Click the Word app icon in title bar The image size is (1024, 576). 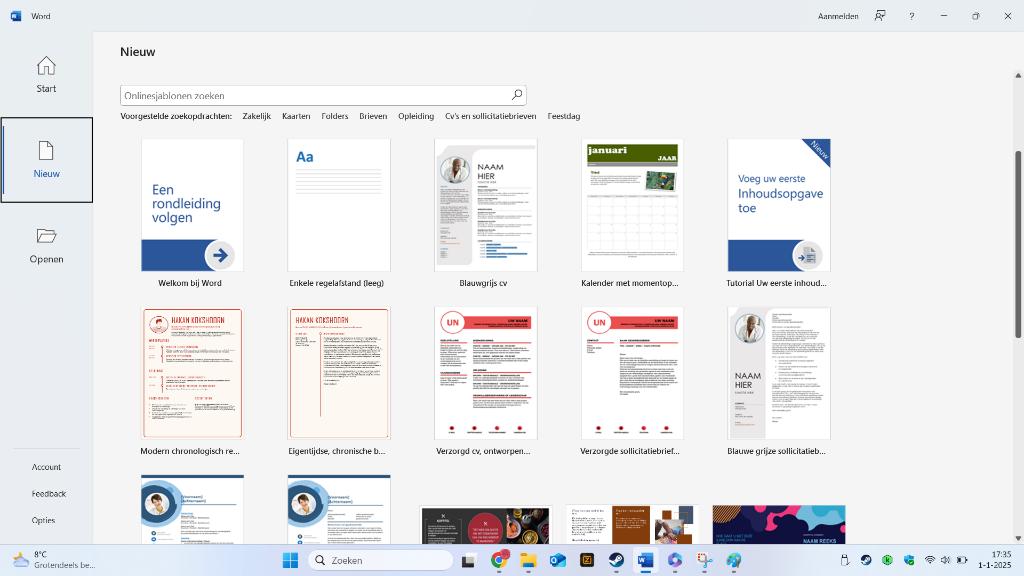coord(16,16)
